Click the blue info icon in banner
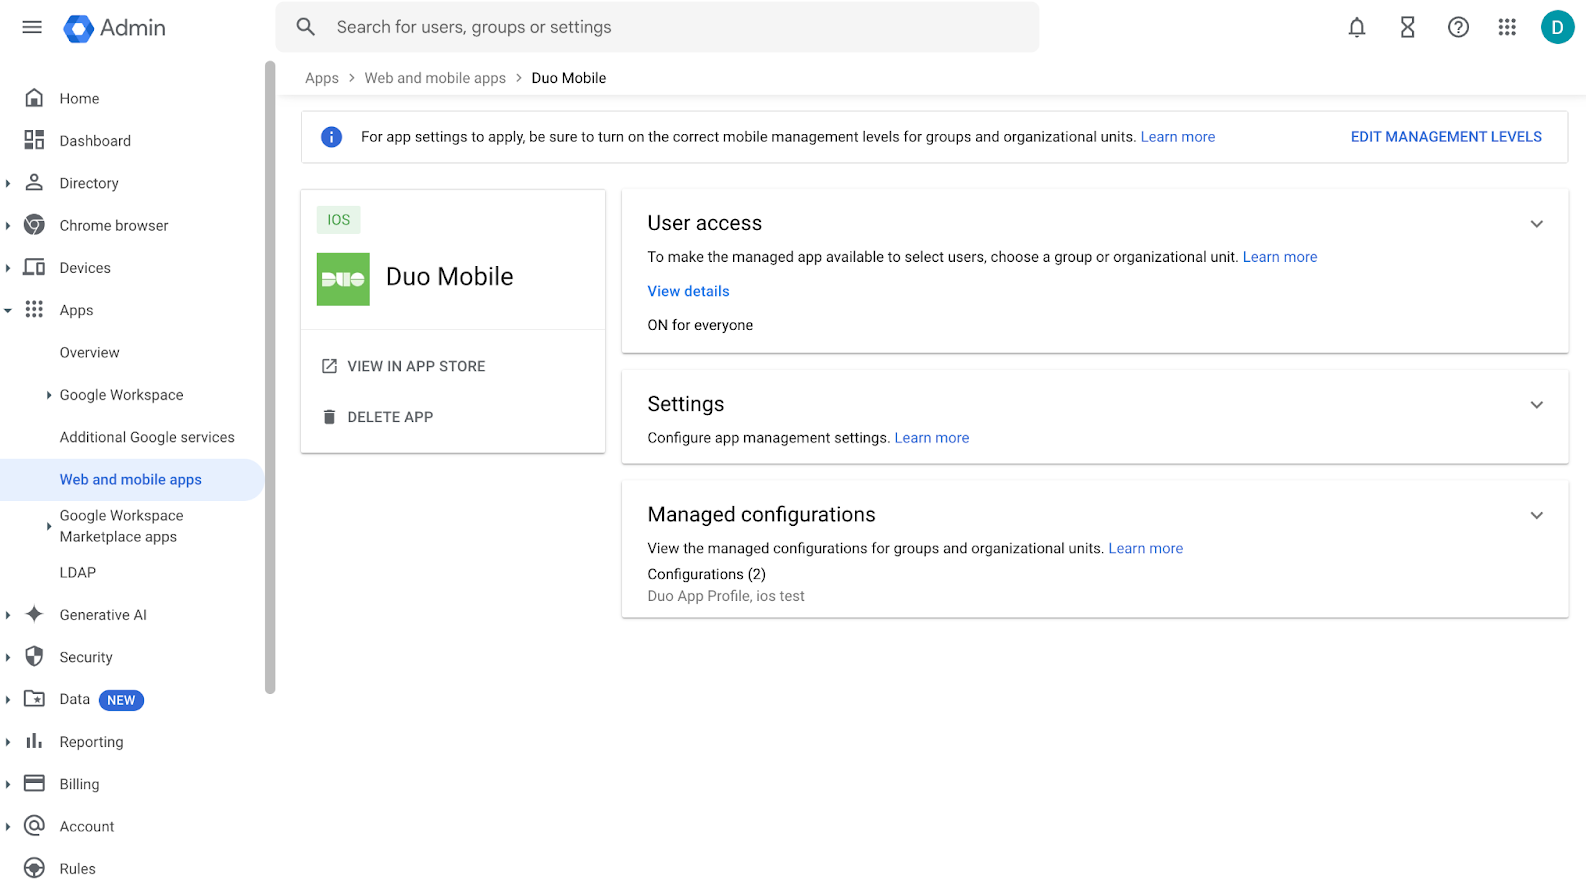 331,137
